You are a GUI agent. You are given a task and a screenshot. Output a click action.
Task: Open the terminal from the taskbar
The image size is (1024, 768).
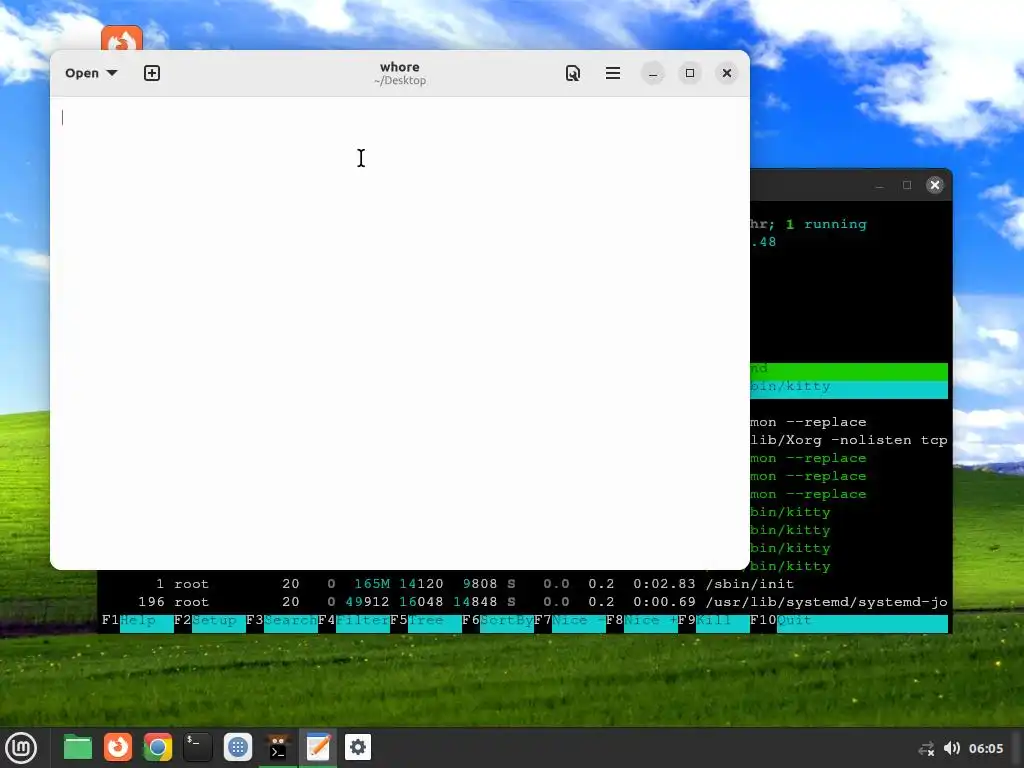(x=197, y=748)
